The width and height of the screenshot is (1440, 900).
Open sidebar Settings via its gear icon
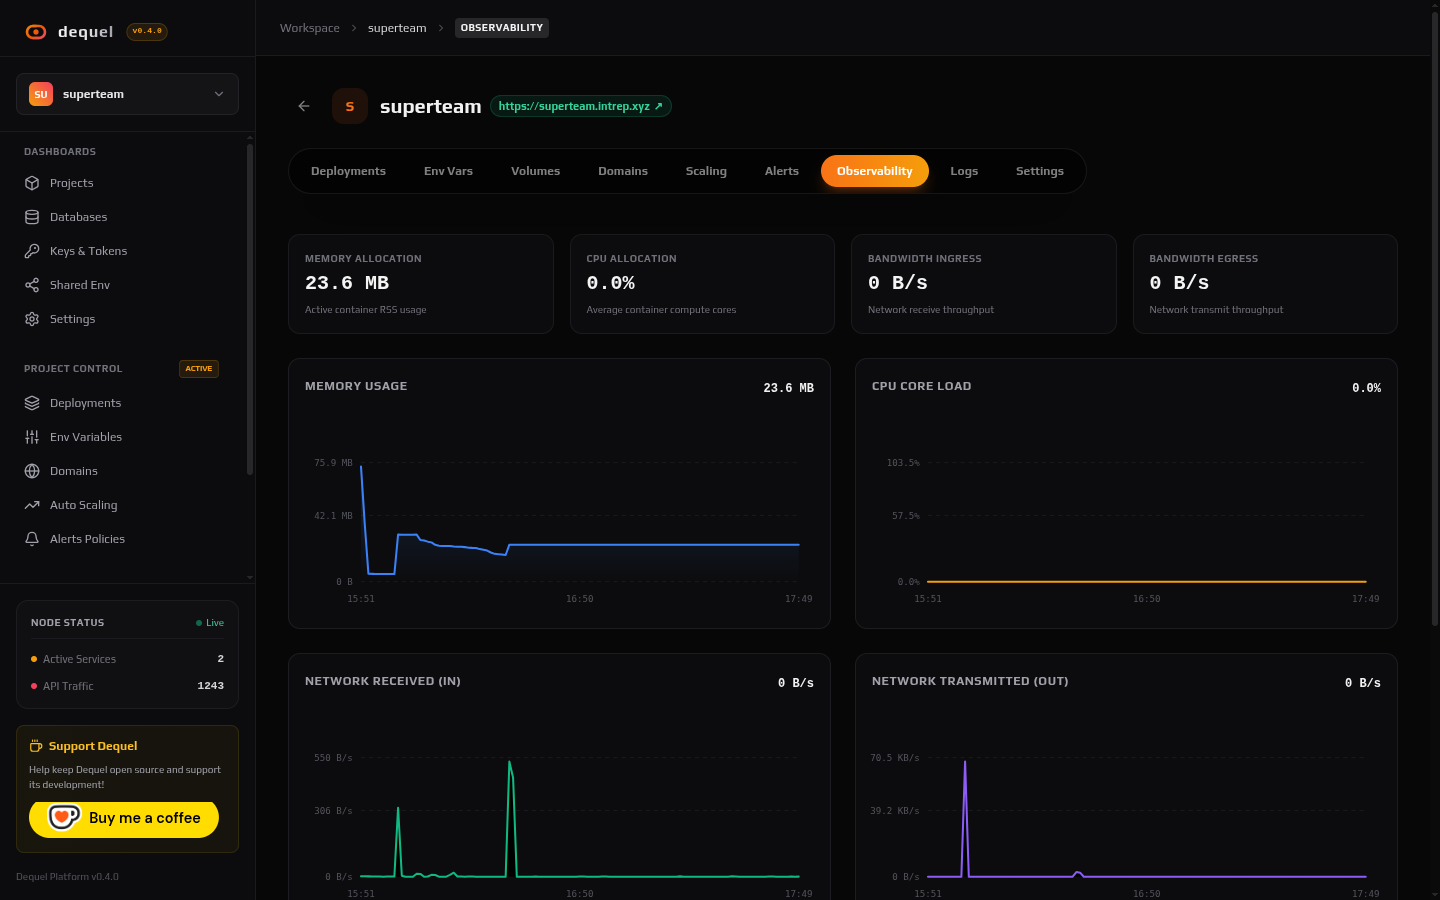(x=32, y=319)
